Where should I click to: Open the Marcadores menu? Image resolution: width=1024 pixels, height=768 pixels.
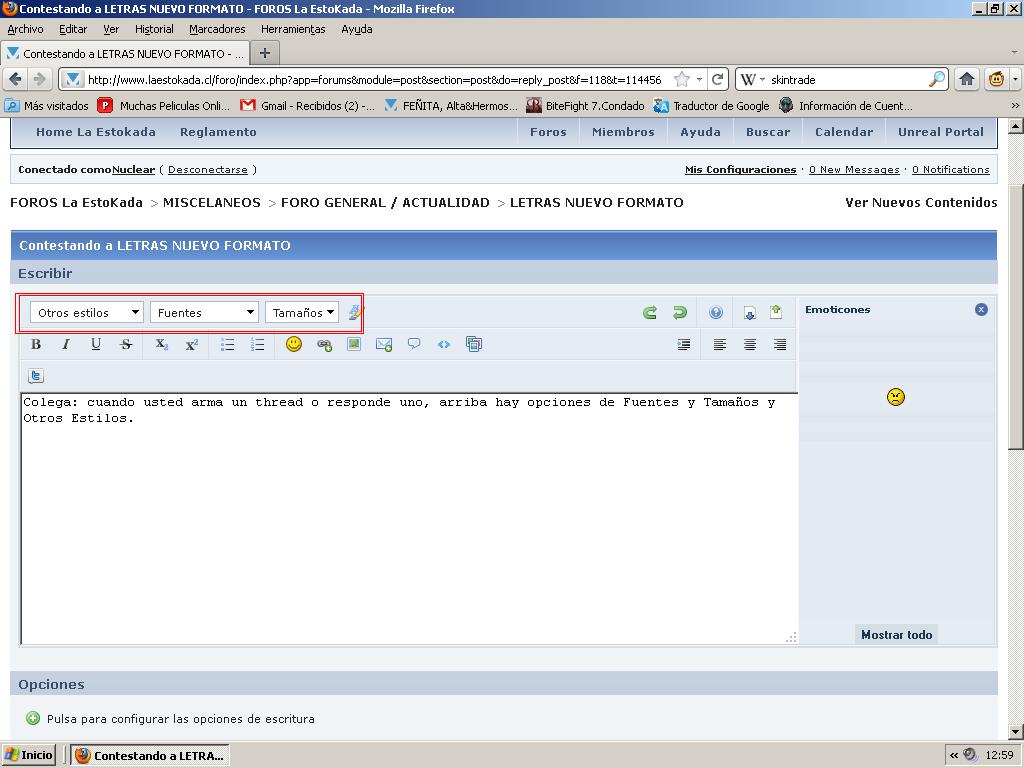click(x=217, y=29)
